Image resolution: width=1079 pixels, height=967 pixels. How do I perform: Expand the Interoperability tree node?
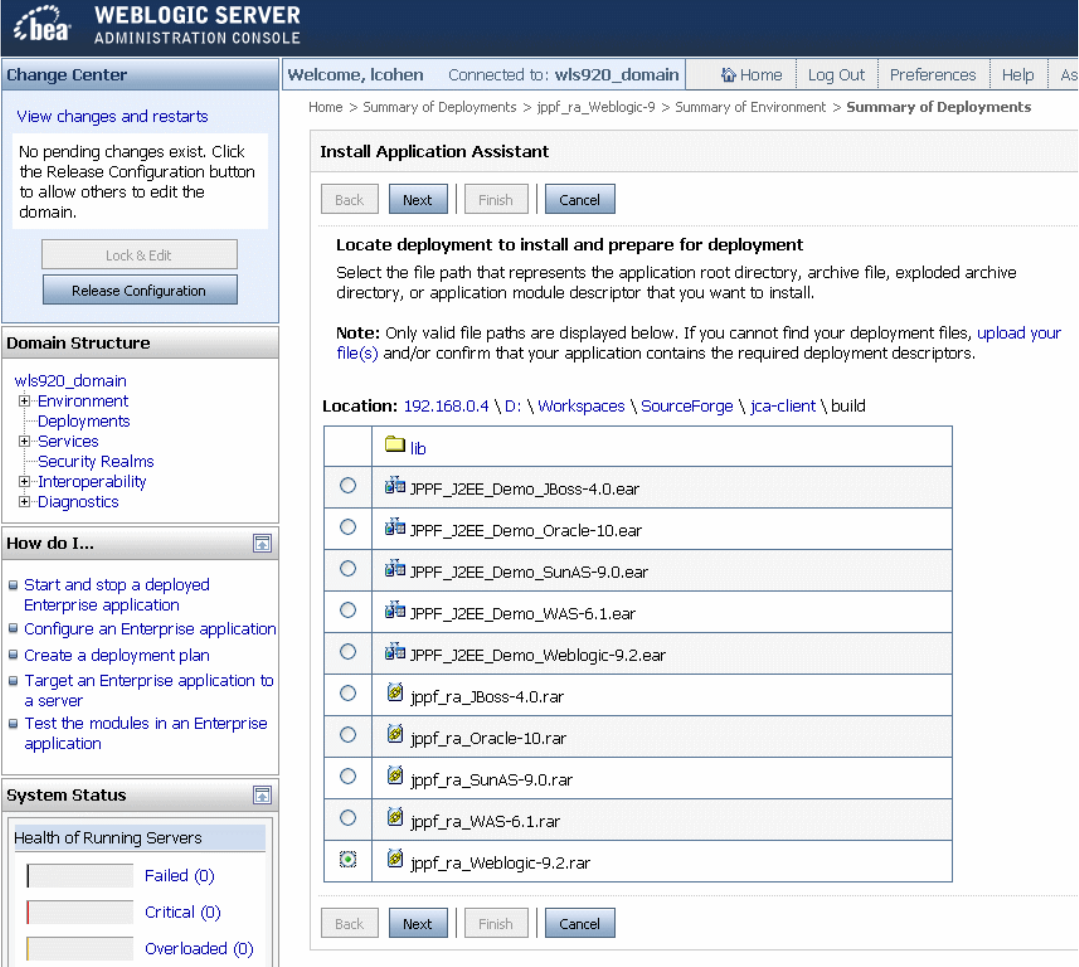coord(24,481)
